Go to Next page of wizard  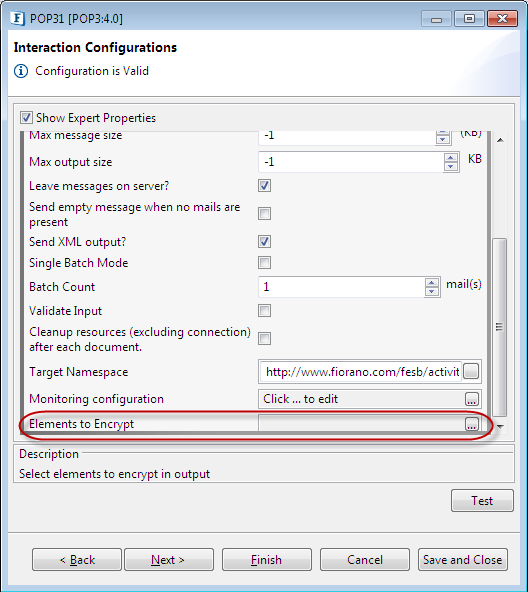point(169,560)
